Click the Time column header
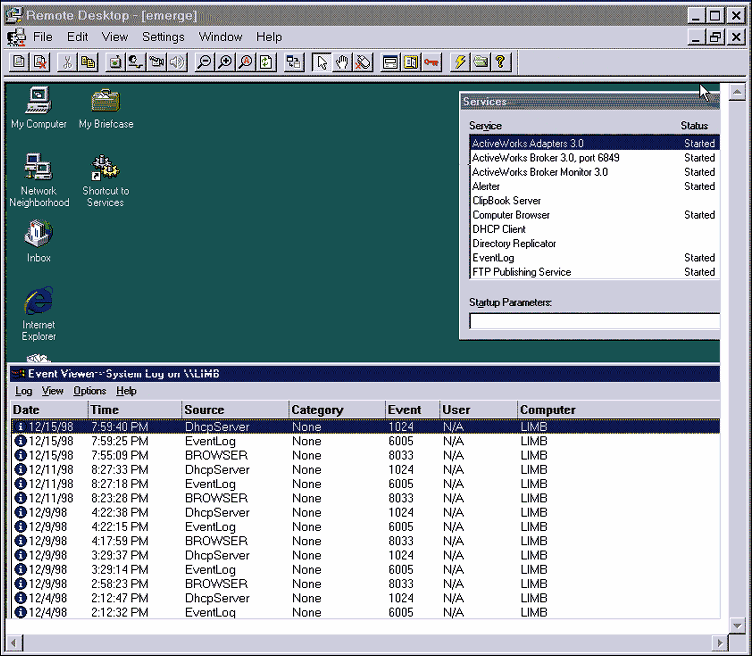Image resolution: width=752 pixels, height=656 pixels. point(135,410)
